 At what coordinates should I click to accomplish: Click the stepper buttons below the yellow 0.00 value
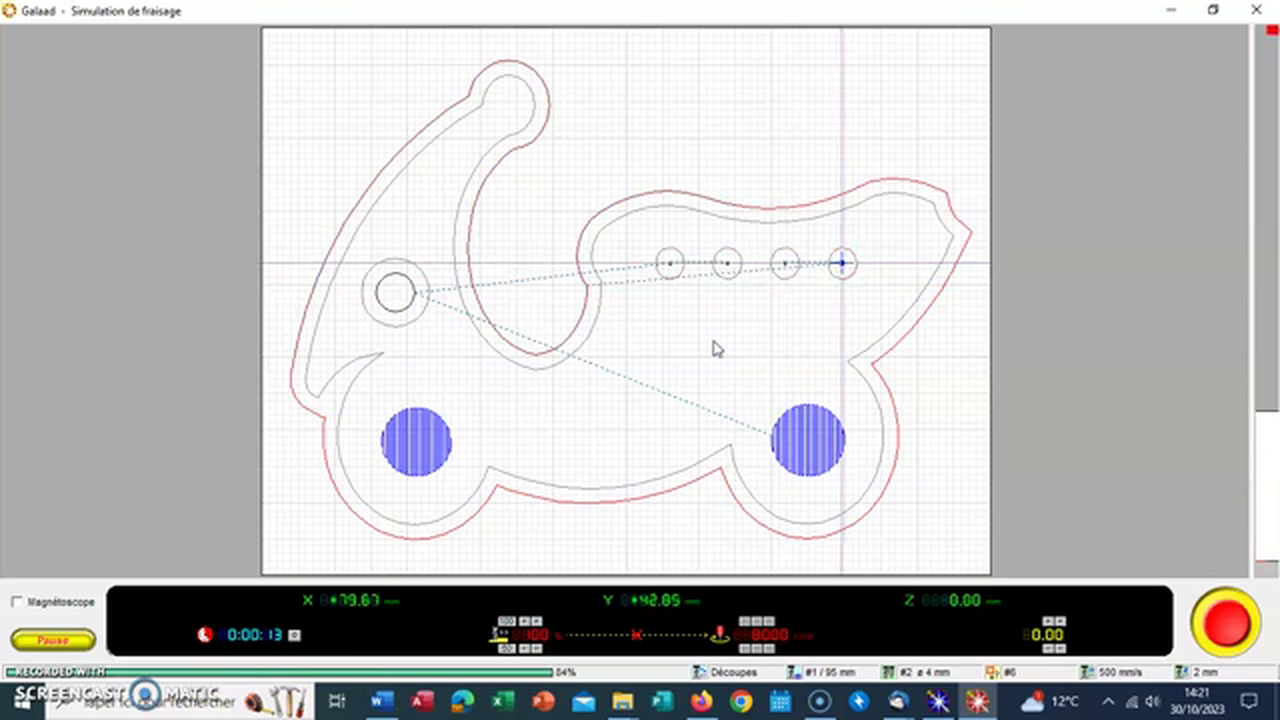(1052, 649)
